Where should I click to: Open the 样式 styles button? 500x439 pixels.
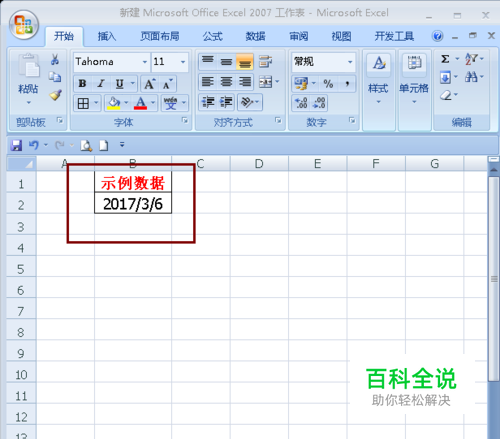pos(379,80)
